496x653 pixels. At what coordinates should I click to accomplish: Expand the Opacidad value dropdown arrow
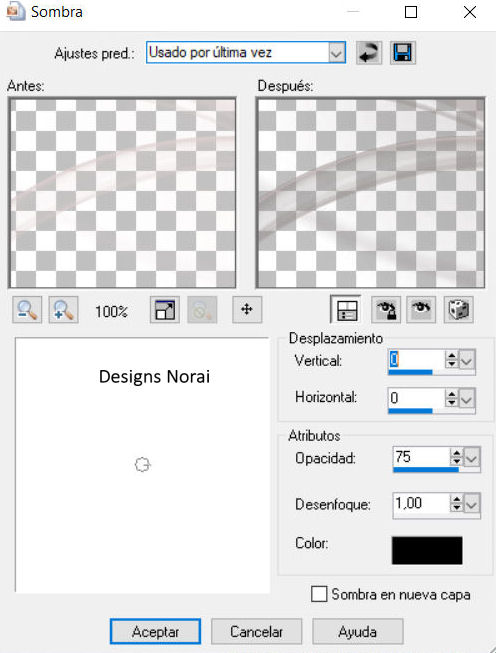[472, 459]
